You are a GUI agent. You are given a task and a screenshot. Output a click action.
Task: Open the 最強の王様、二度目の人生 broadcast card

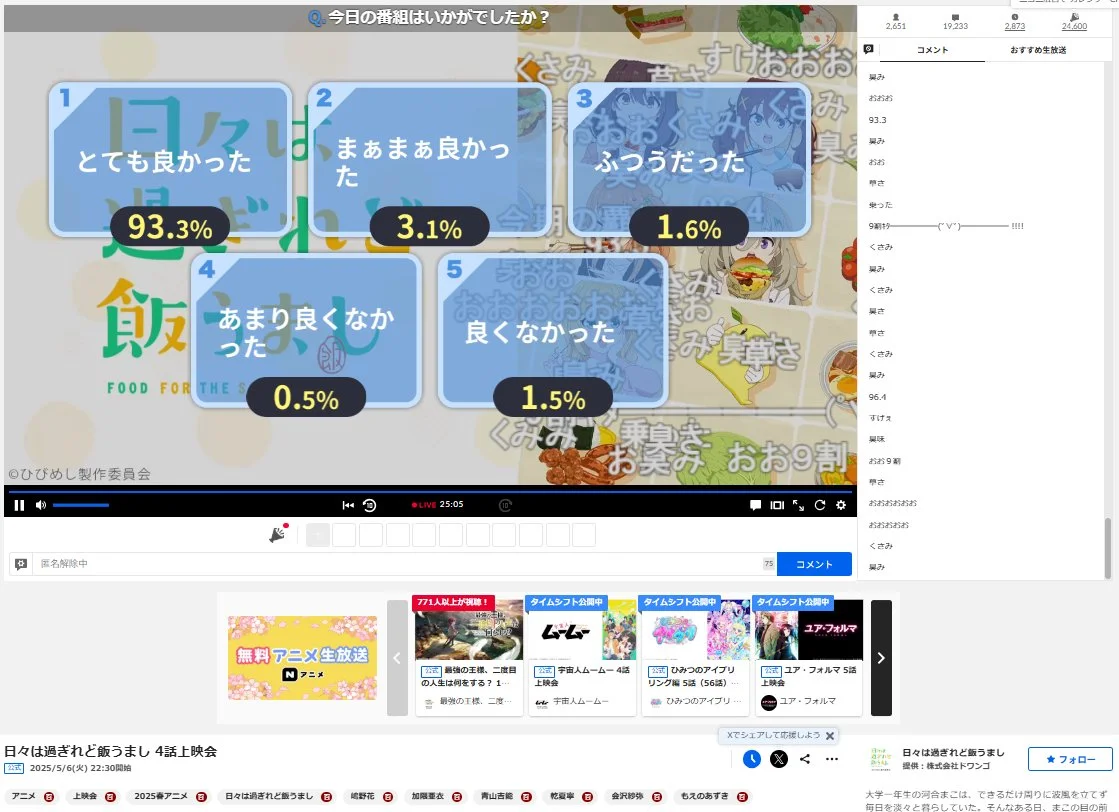469,656
